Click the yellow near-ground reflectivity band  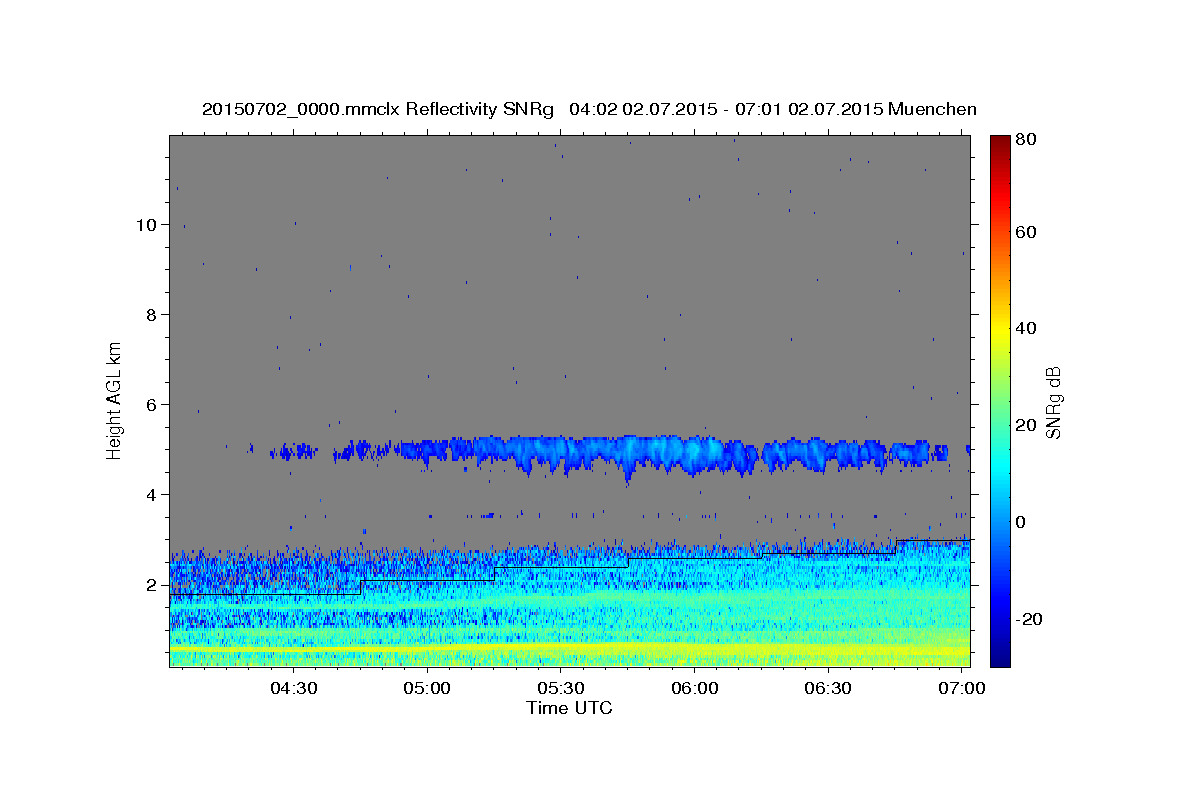(x=570, y=649)
